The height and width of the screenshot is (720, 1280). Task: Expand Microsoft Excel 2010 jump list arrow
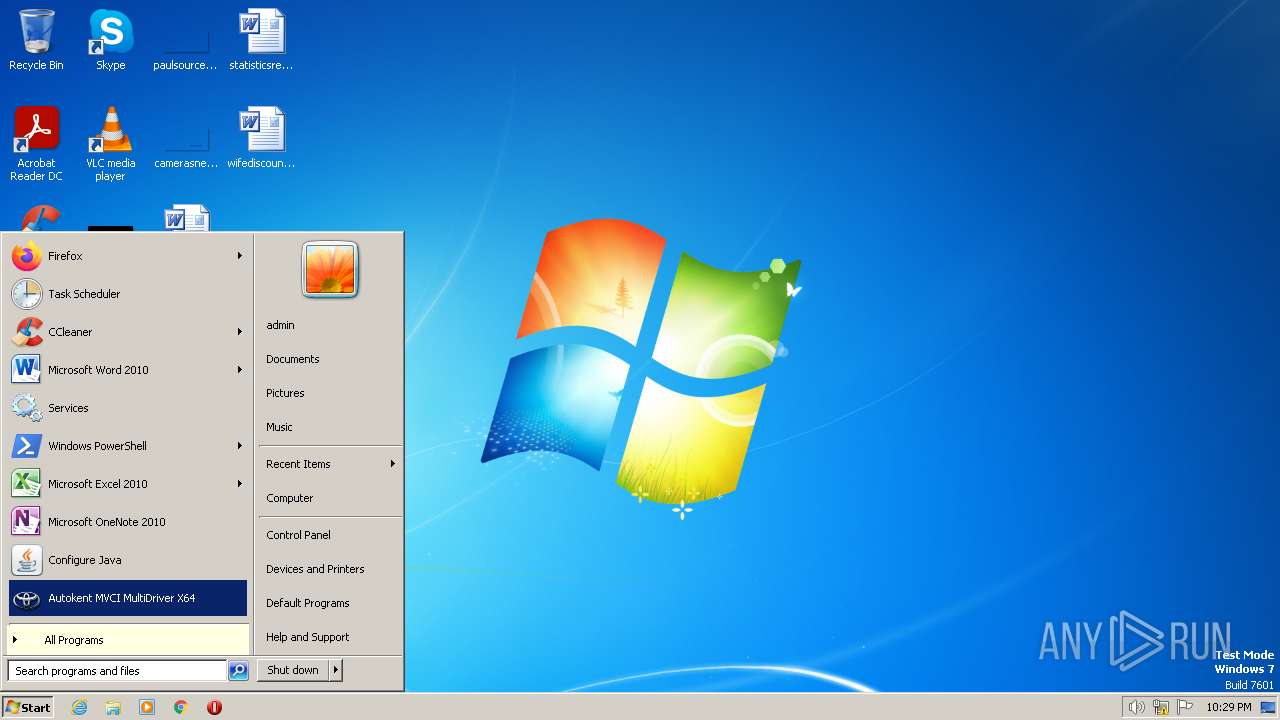point(240,484)
